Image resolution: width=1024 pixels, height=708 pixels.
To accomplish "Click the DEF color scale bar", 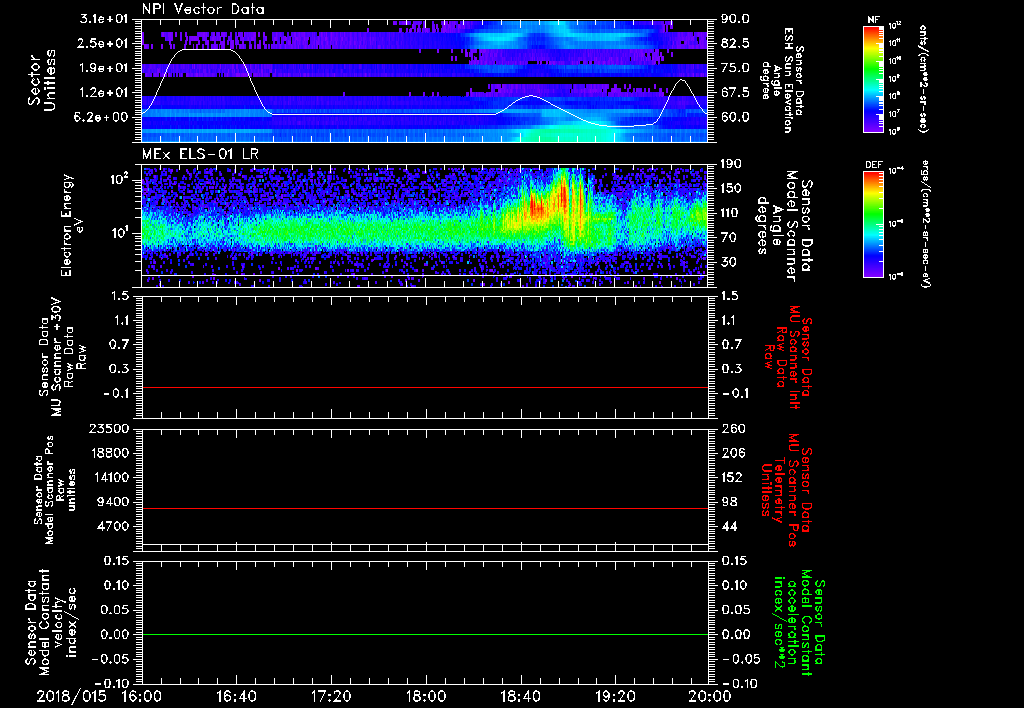I will coord(873,224).
